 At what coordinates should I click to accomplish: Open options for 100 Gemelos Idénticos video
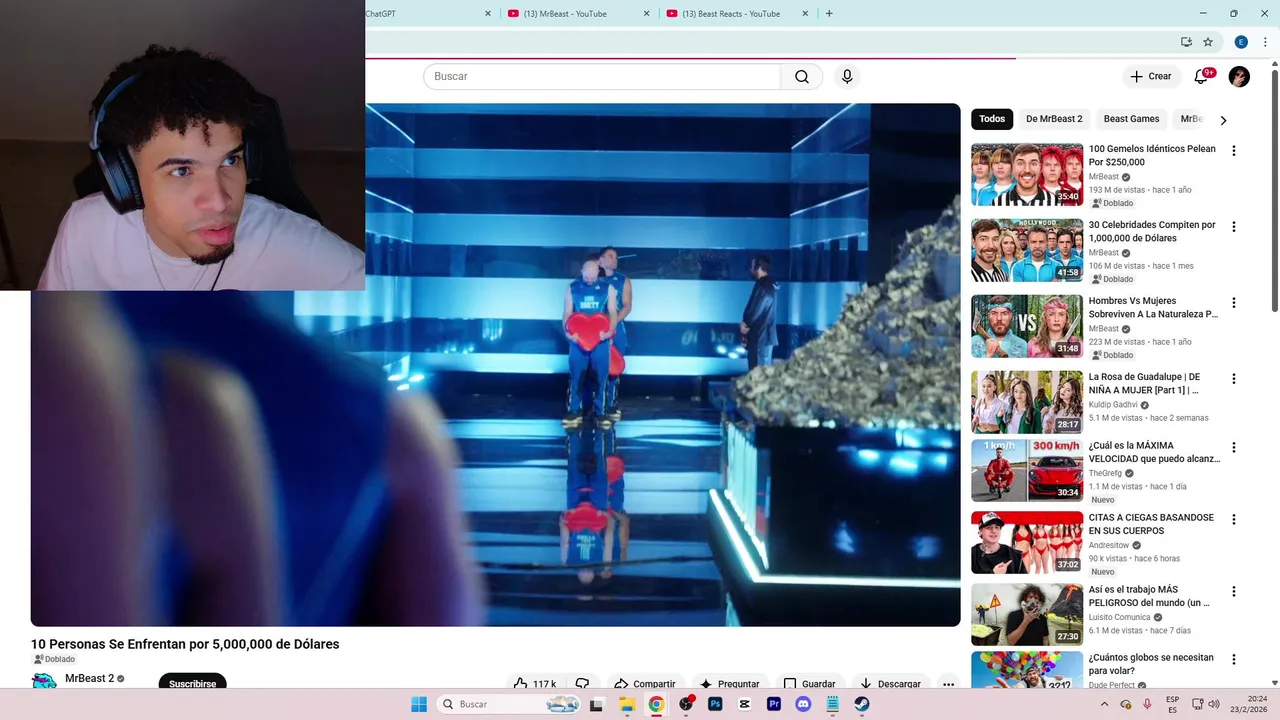[1233, 151]
